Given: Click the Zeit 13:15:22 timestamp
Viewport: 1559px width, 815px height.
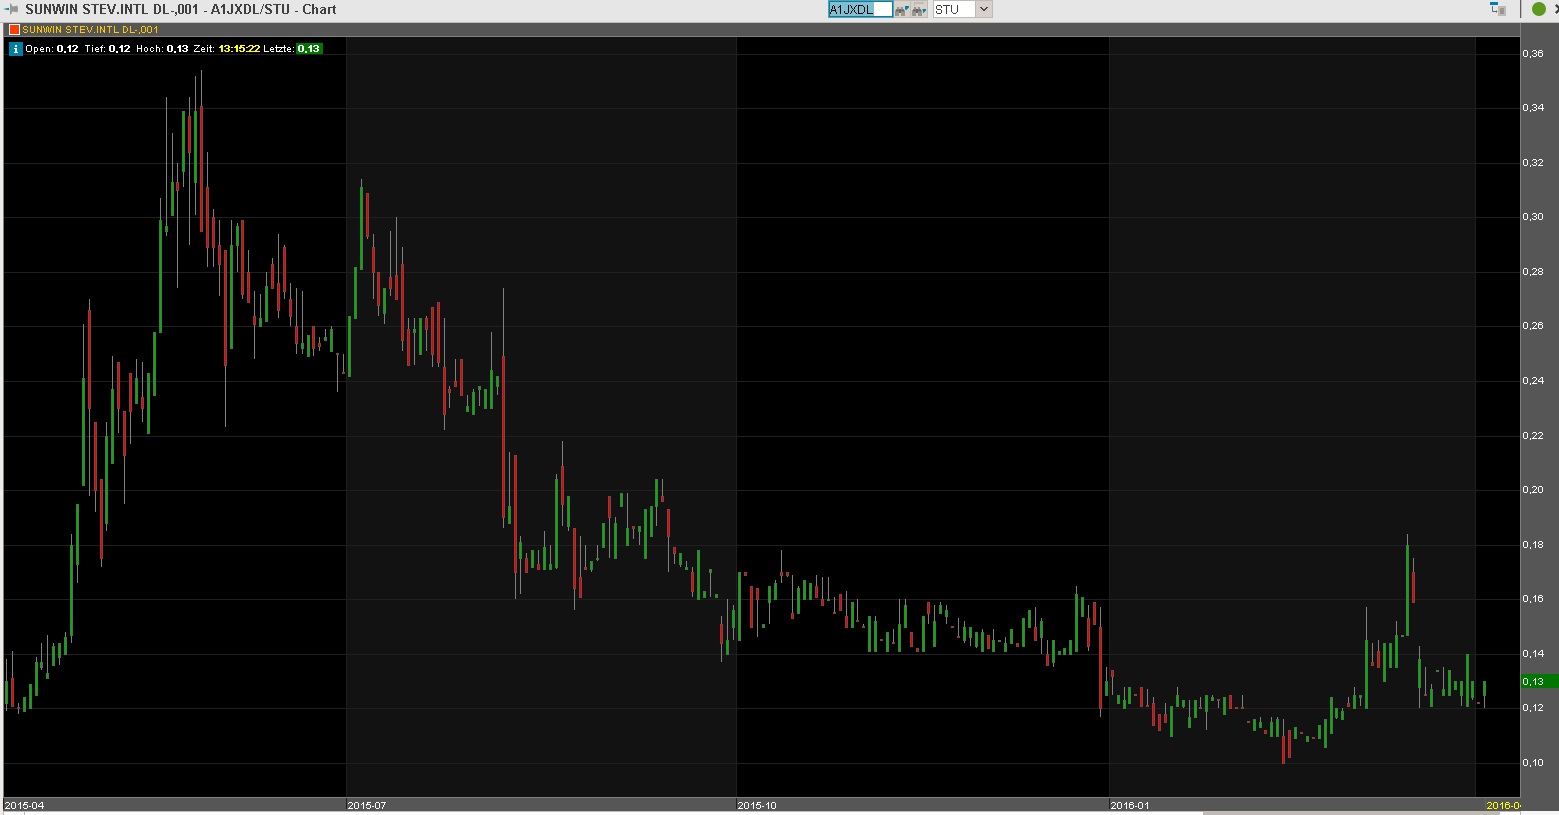Looking at the screenshot, I should tap(227, 48).
